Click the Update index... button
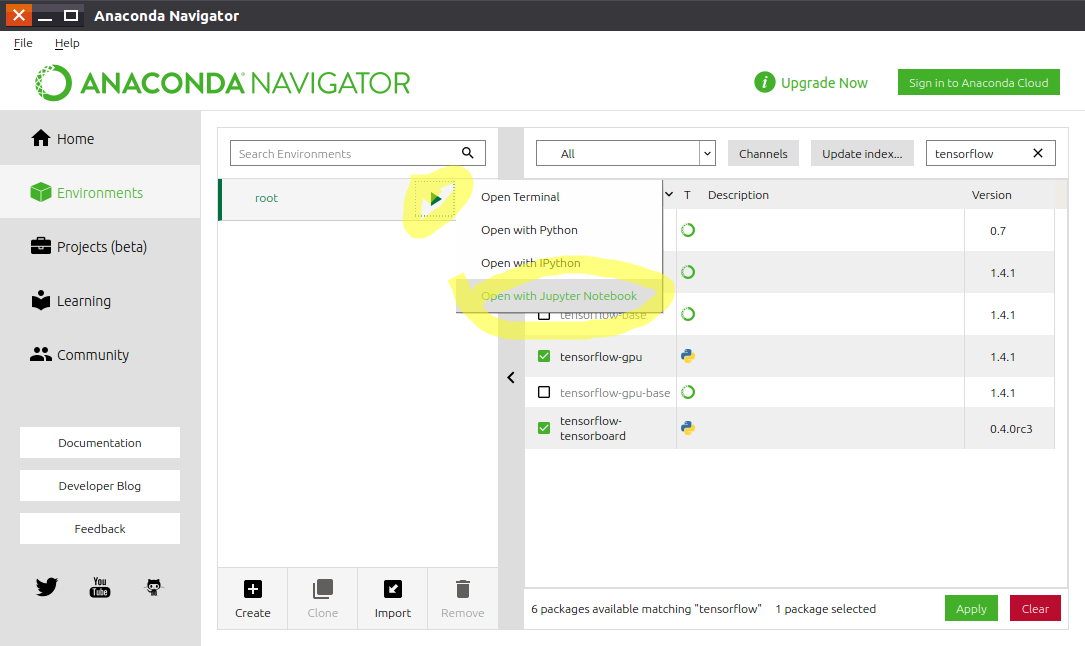Screen dimensions: 1085x646 tap(862, 154)
